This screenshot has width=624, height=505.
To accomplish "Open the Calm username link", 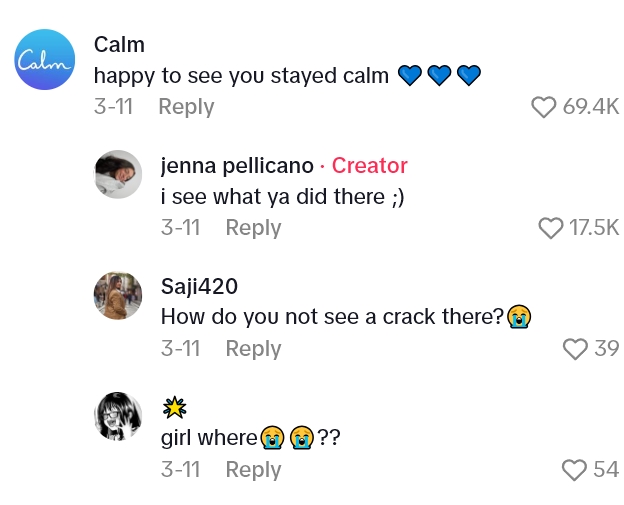I will [x=119, y=45].
